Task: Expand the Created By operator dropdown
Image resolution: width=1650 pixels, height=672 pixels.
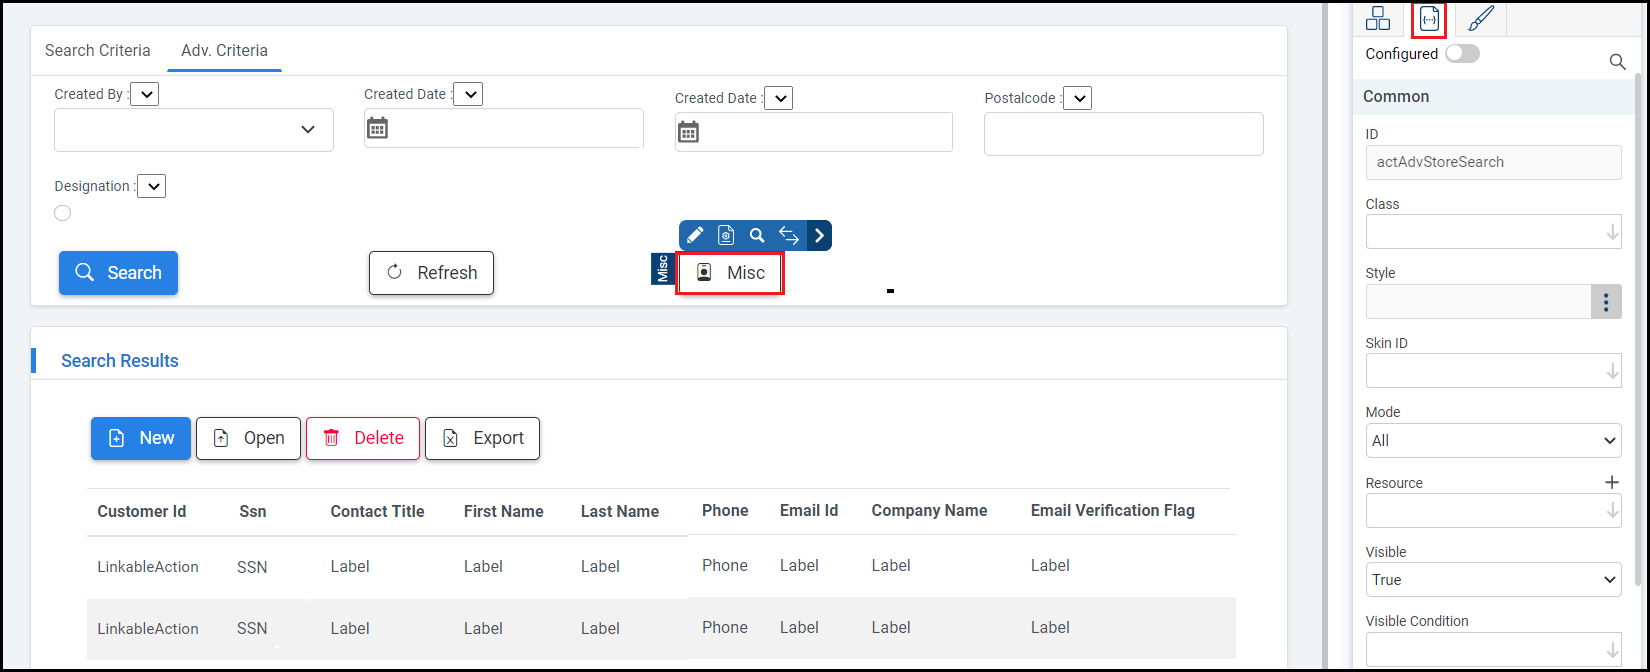Action: 145,94
